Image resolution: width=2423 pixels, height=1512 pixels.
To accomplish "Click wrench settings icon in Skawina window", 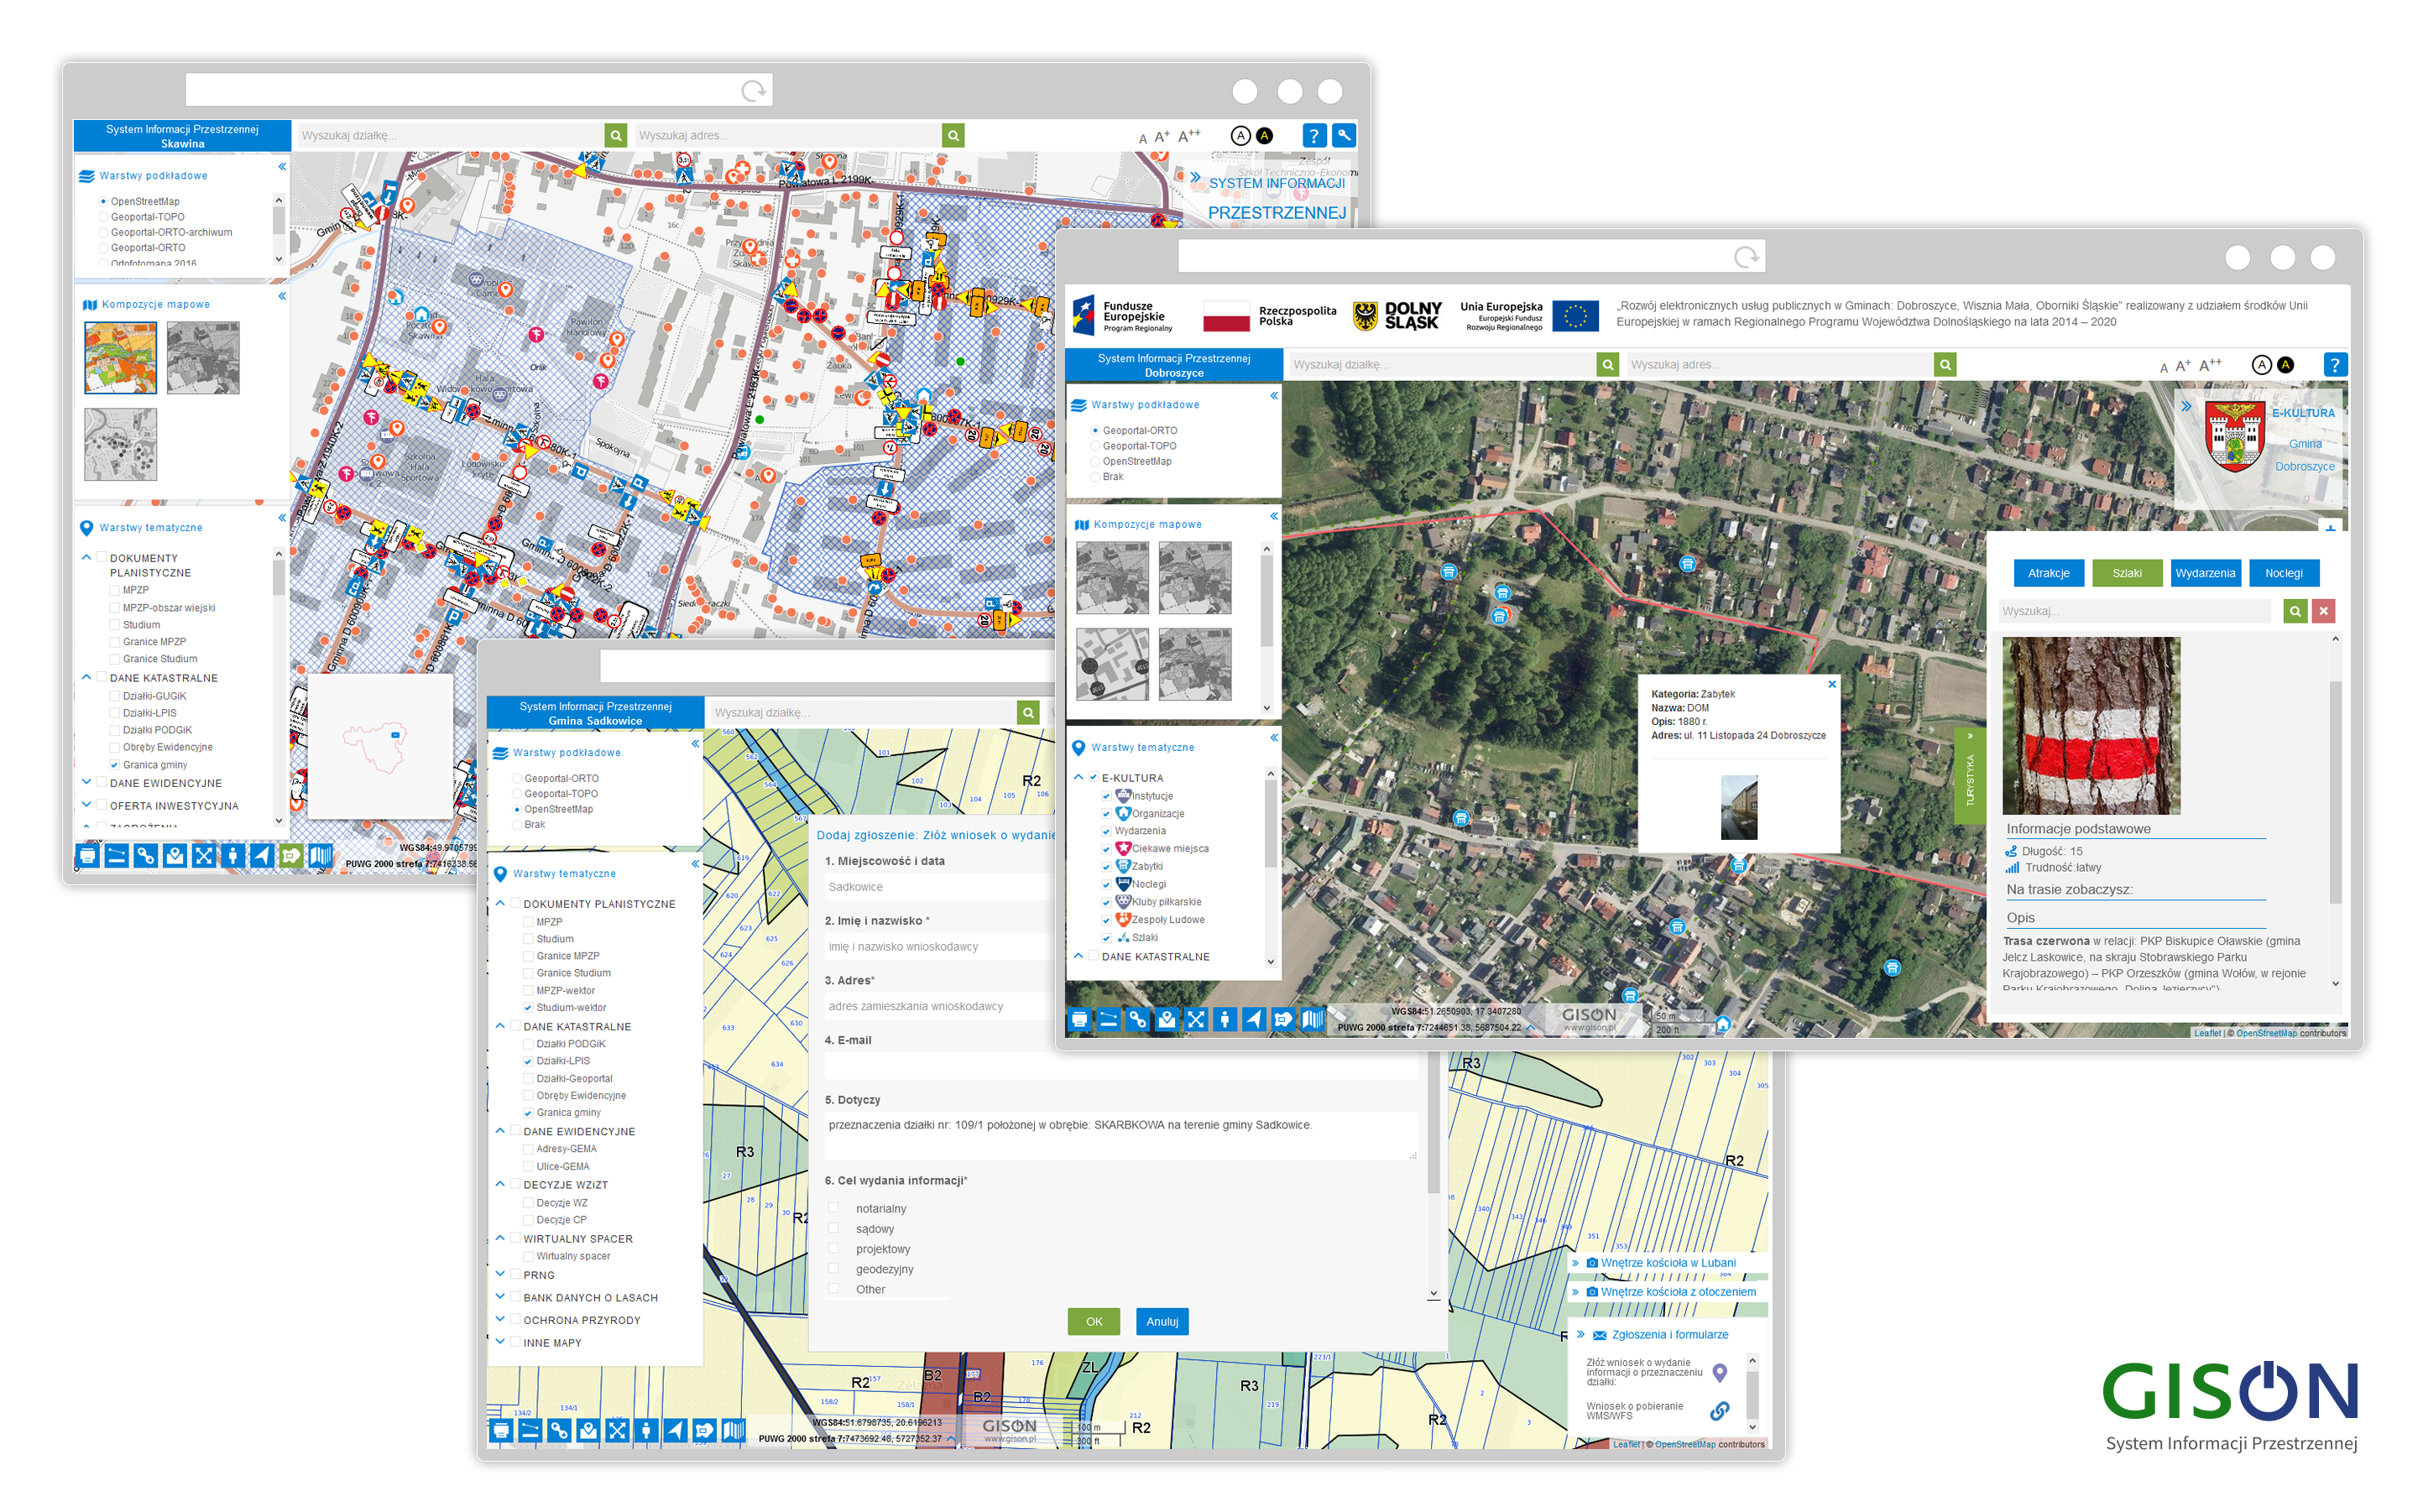I will pos(1344,135).
